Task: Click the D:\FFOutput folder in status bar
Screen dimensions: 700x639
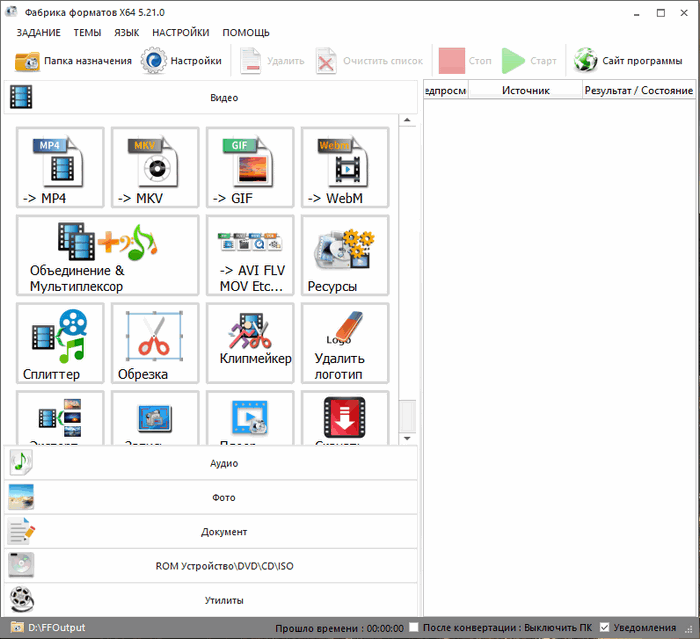Action: [x=48, y=627]
